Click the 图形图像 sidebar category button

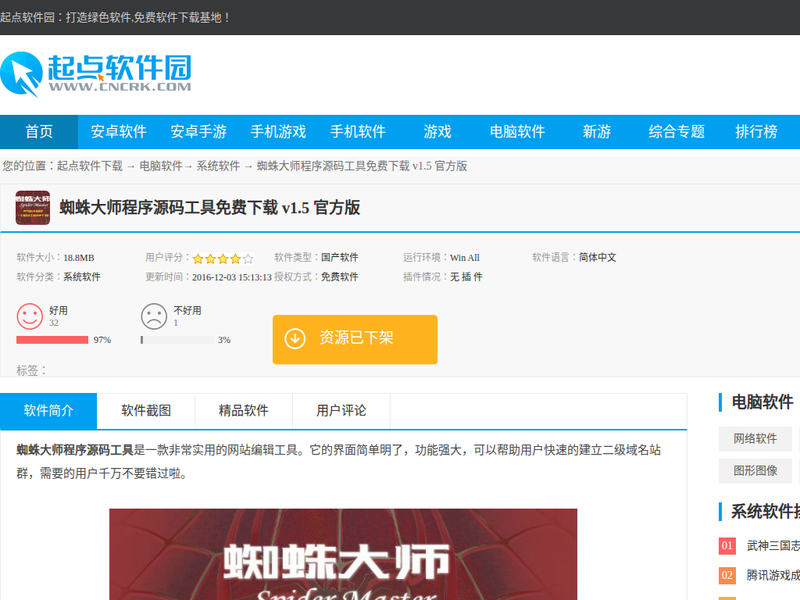755,470
